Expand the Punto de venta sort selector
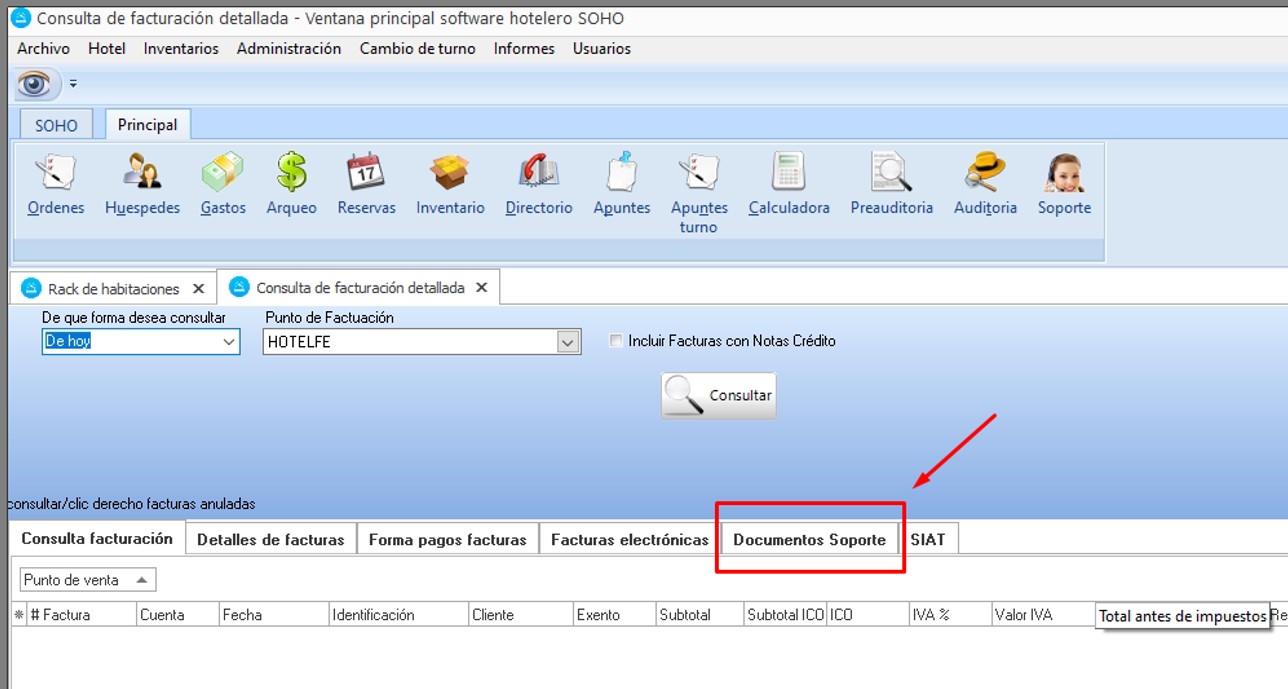This screenshot has width=1288, height=689. click(142, 580)
